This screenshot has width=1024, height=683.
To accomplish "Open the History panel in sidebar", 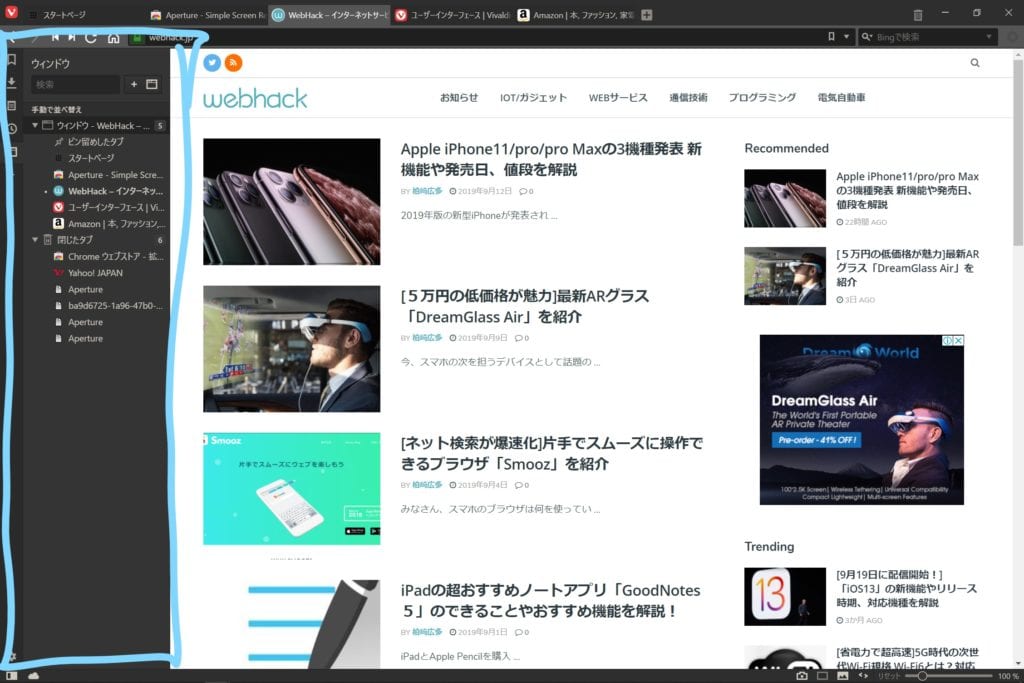I will pos(11,129).
